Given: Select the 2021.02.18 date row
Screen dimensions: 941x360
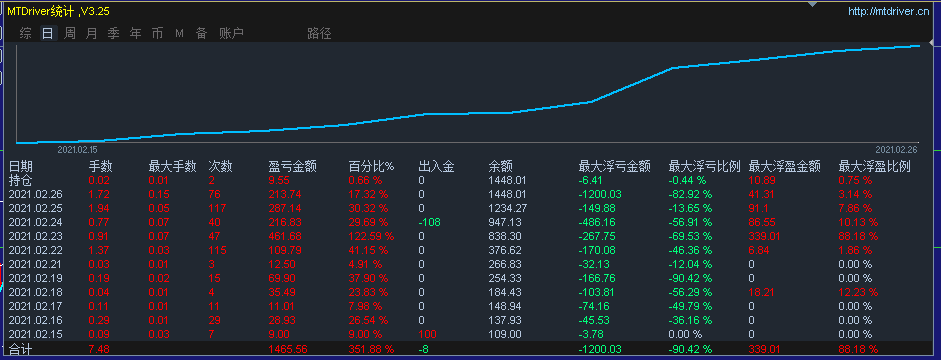Looking at the screenshot, I should tap(35, 292).
